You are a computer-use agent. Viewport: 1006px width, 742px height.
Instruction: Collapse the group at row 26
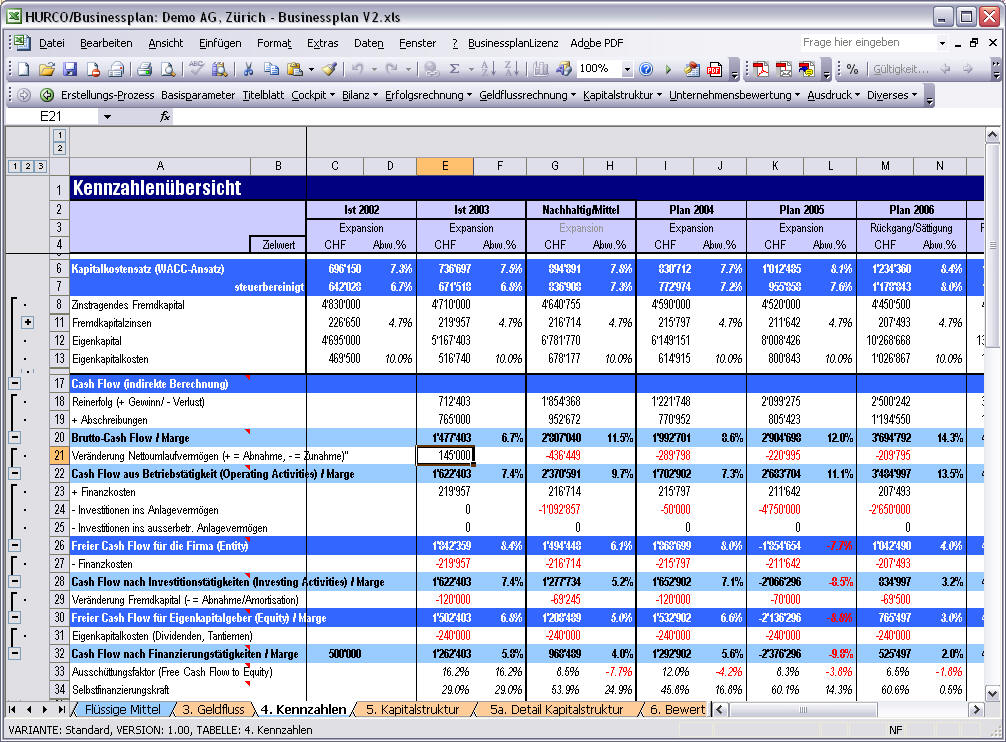(14, 546)
